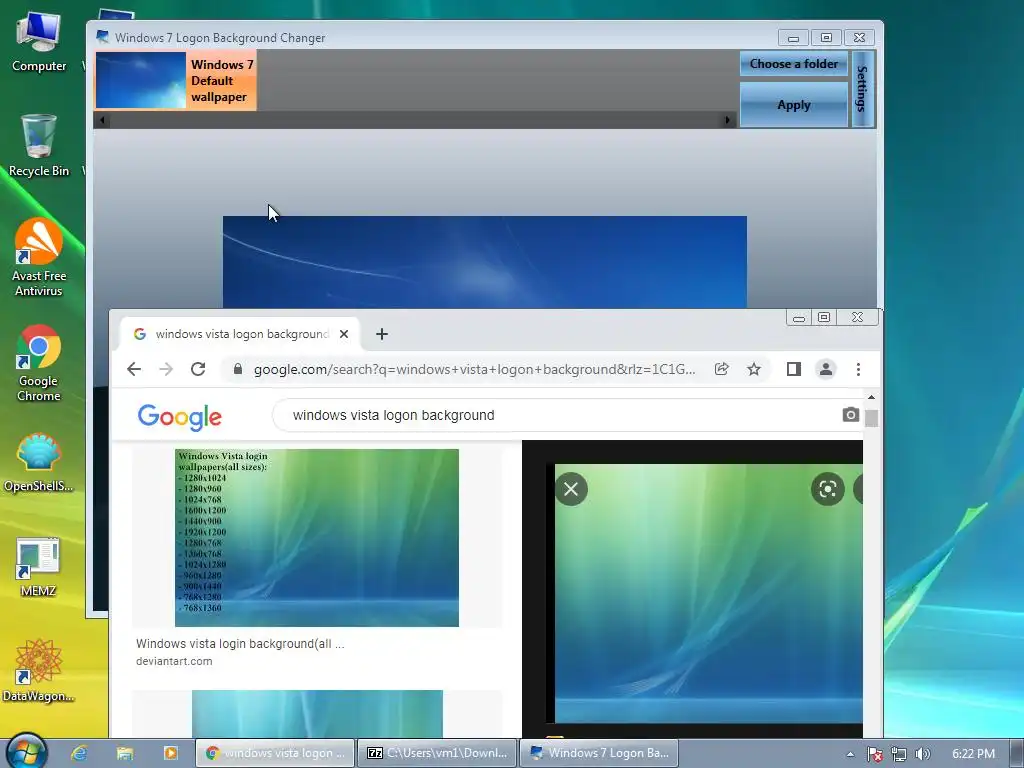
Task: Click the Google Lens icon on preview image
Action: pyautogui.click(x=827, y=488)
